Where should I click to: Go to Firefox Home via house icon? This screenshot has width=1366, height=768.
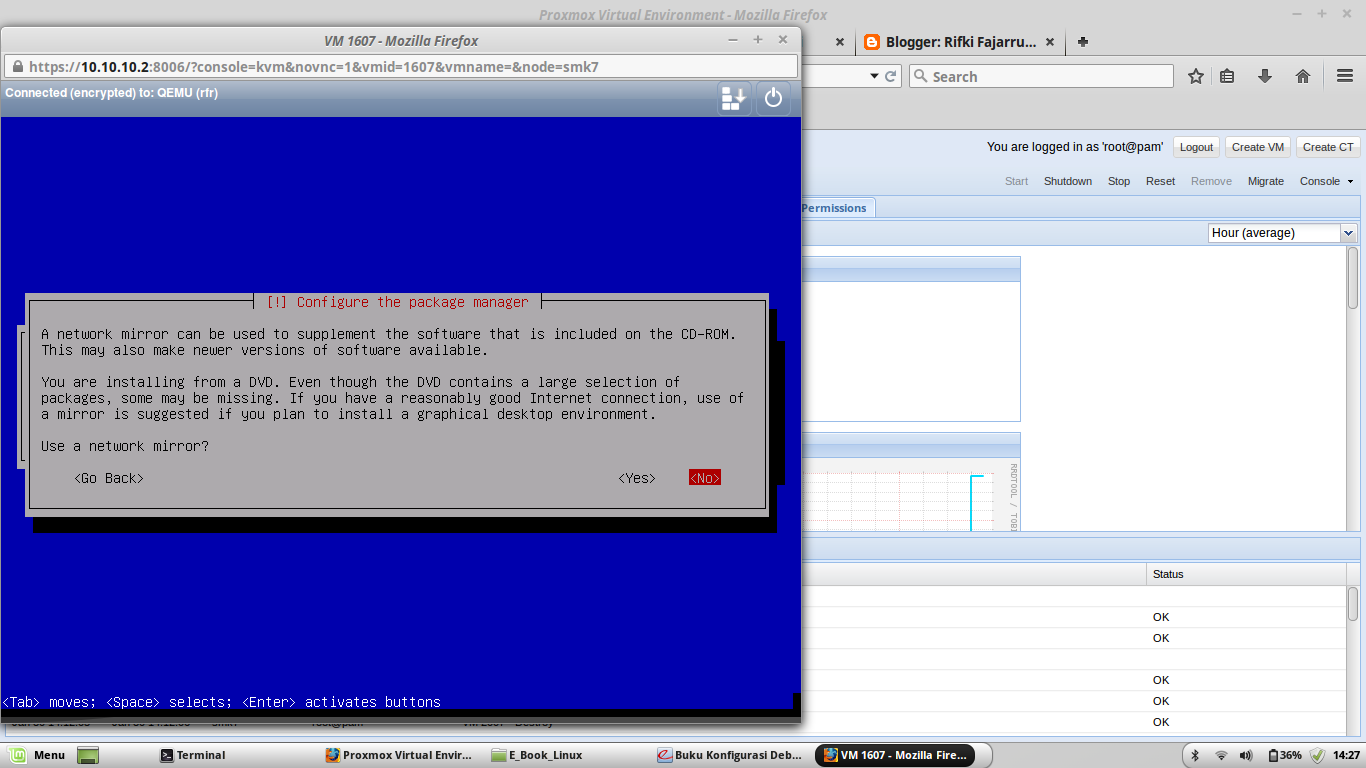click(x=1303, y=76)
